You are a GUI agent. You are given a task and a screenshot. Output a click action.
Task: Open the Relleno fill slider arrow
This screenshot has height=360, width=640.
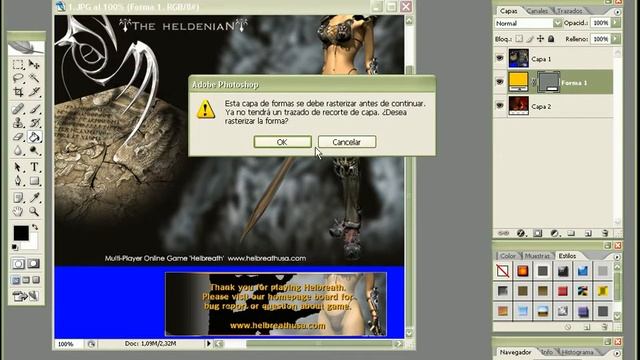pyautogui.click(x=616, y=39)
